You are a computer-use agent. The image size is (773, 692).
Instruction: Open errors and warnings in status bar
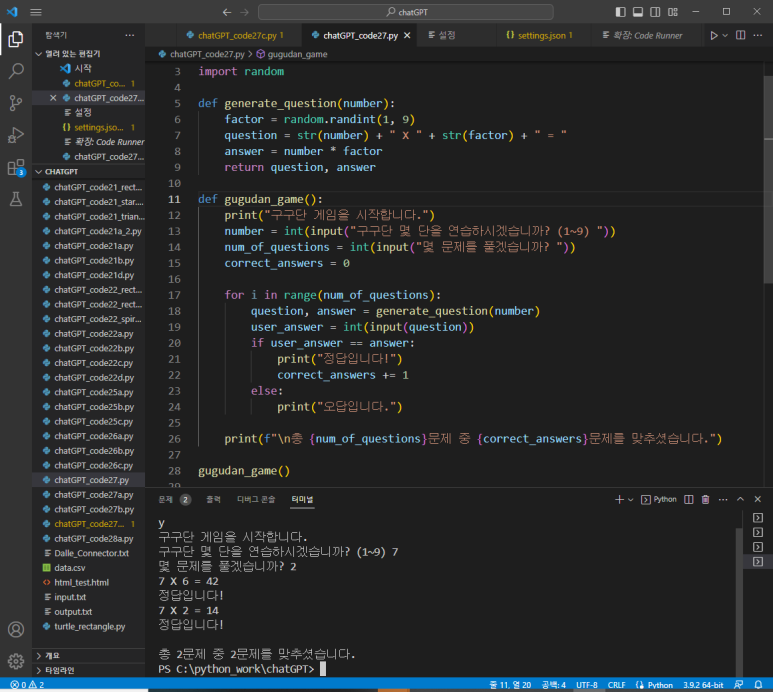[x=28, y=685]
